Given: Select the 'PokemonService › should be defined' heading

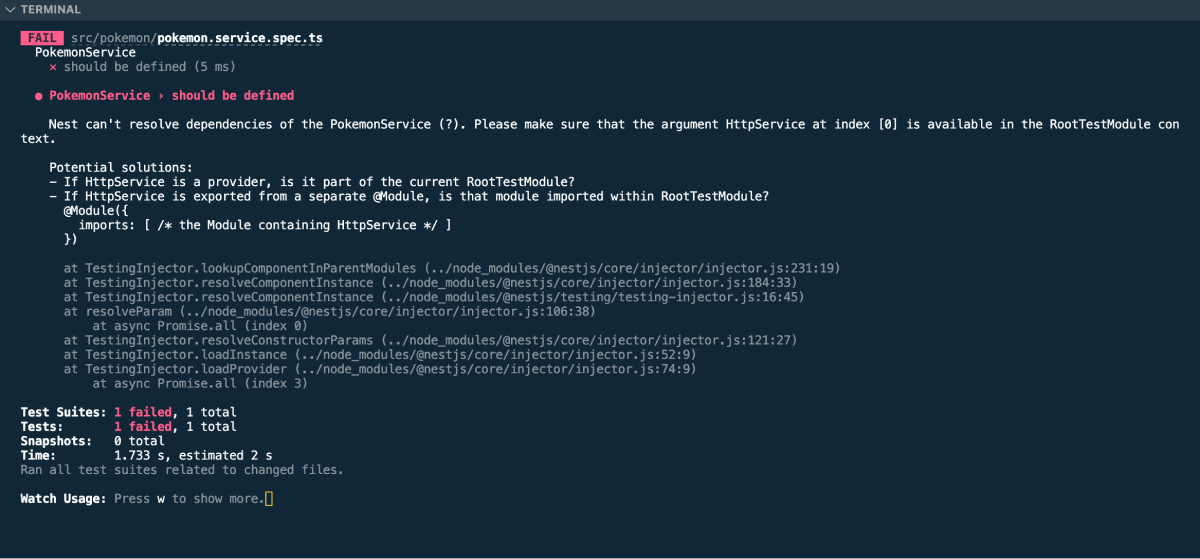Looking at the screenshot, I should [x=171, y=96].
